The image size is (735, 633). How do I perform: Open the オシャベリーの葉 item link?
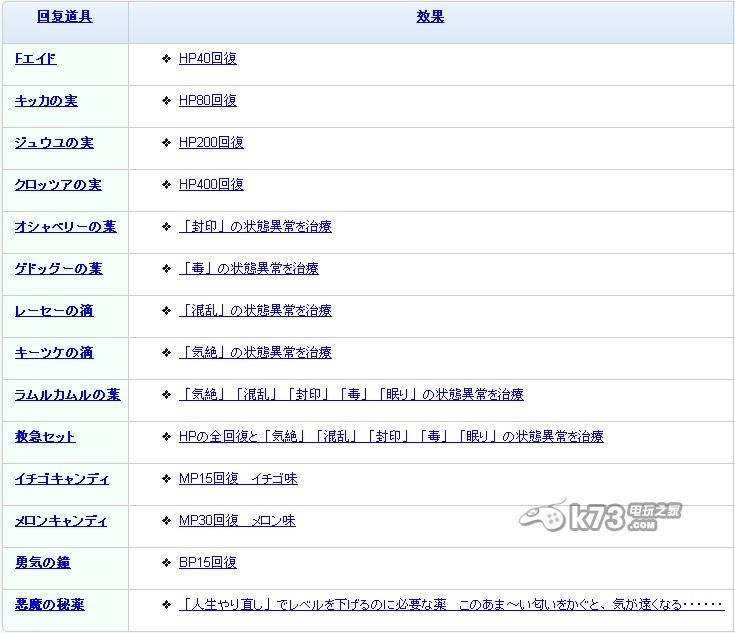pos(65,227)
